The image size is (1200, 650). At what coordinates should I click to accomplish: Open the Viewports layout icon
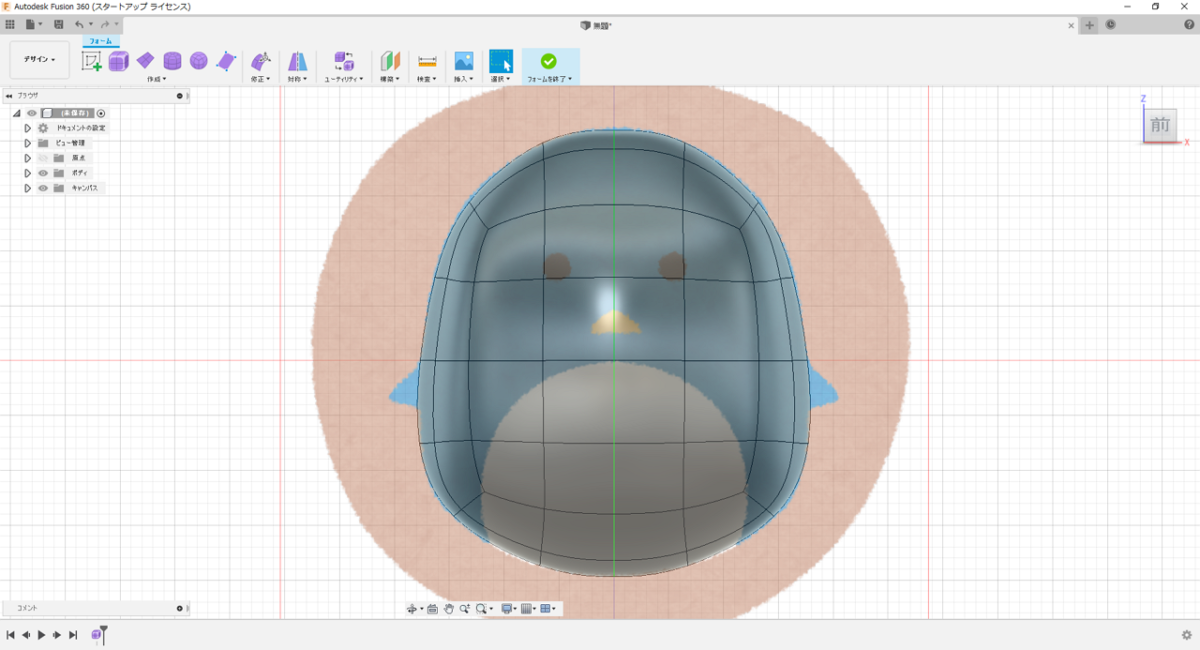pyautogui.click(x=545, y=608)
